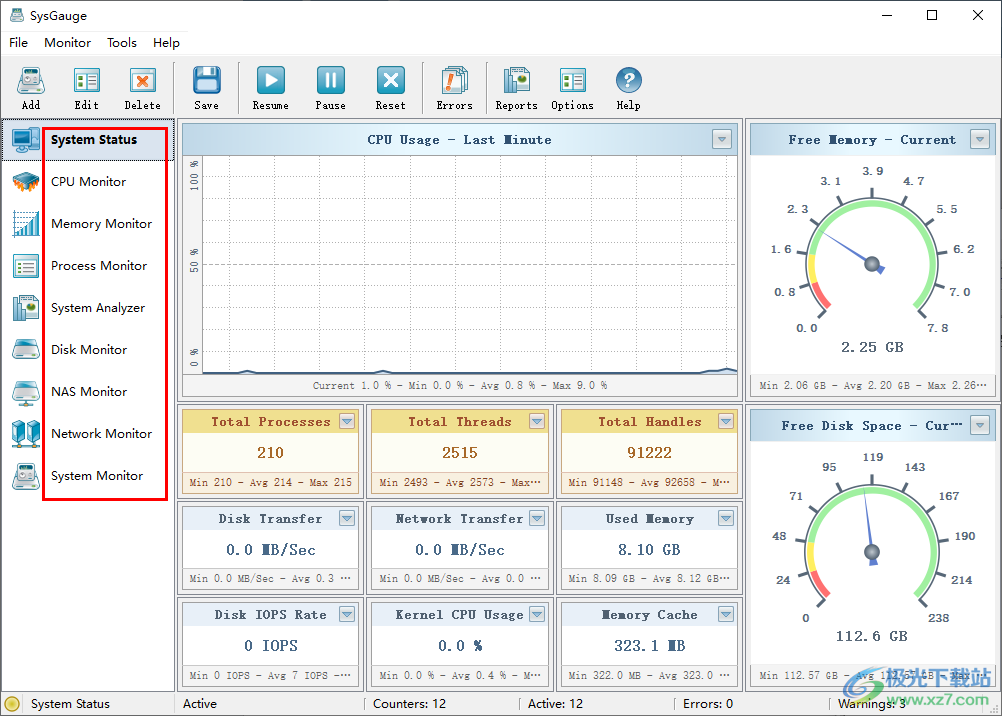This screenshot has width=1002, height=716.
Task: Open the Total Threads dropdown arrow
Action: coord(537,421)
